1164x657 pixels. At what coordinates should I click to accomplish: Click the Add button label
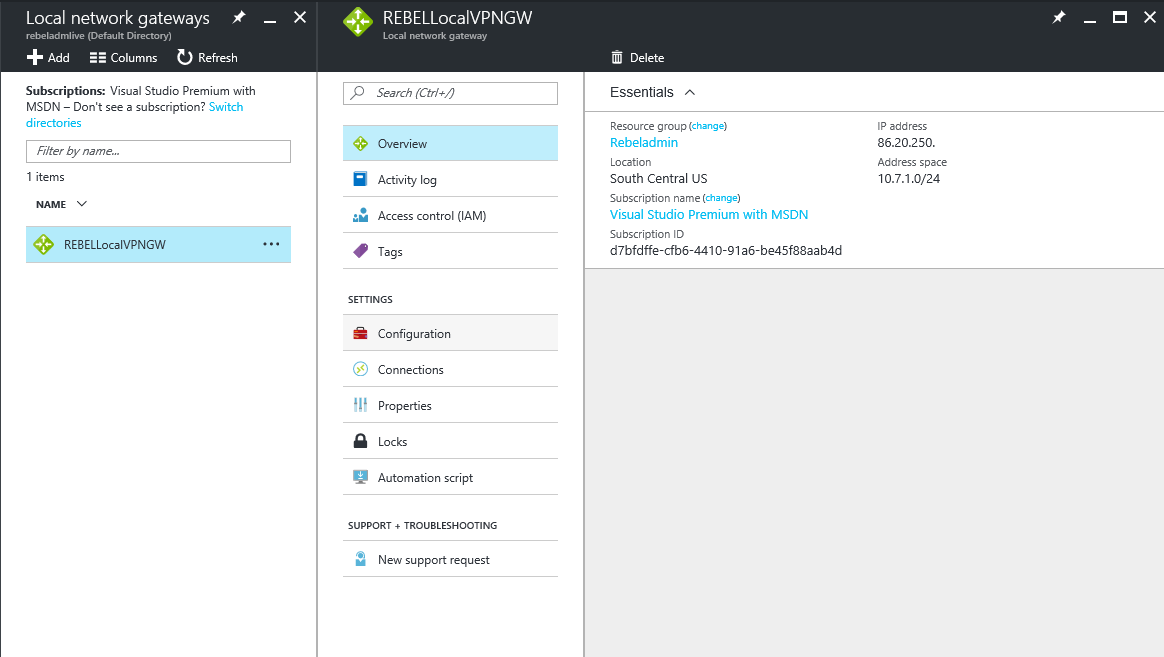[x=59, y=57]
